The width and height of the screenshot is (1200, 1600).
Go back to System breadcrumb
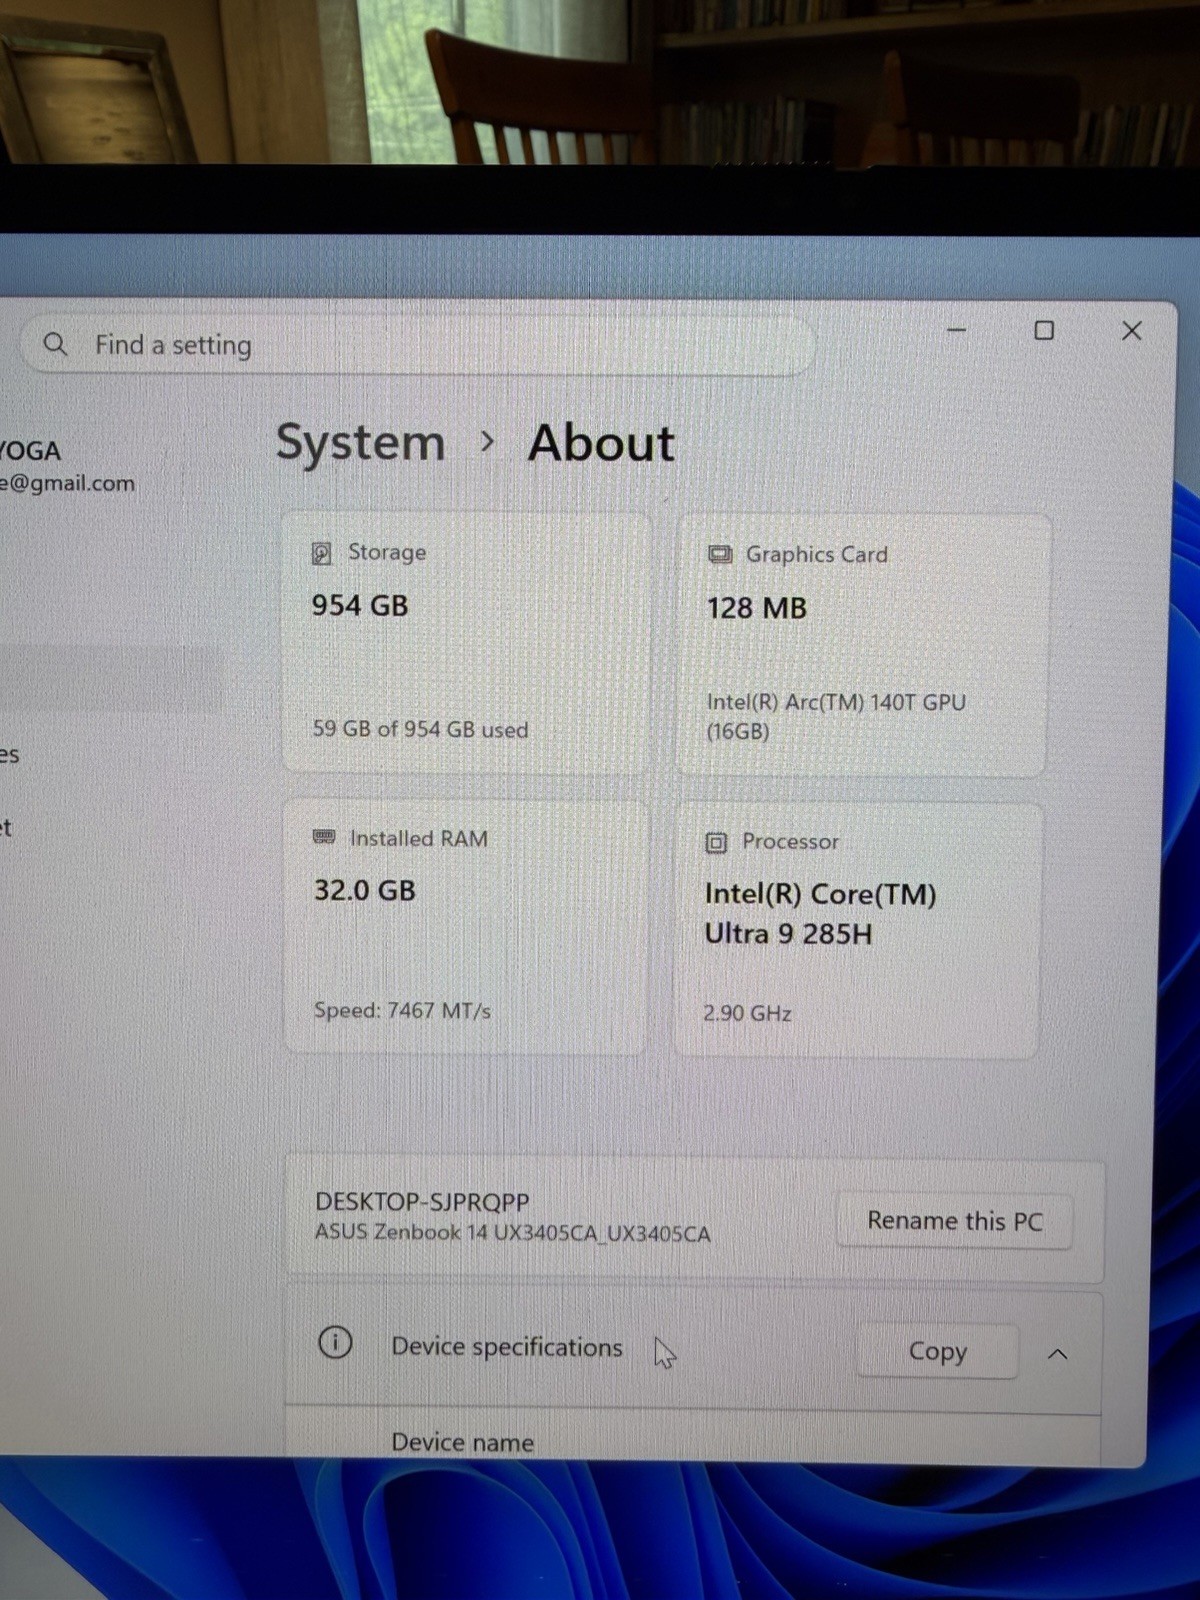click(x=360, y=443)
